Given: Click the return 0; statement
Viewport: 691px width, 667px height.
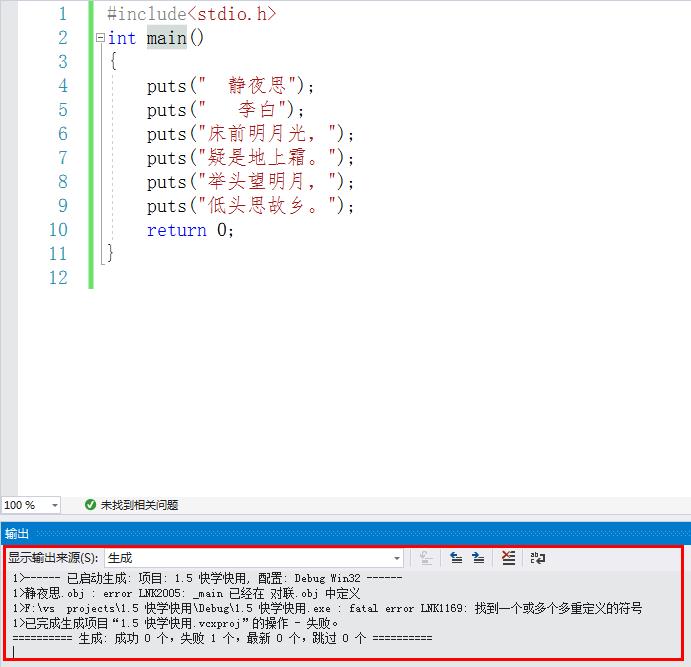Looking at the screenshot, I should 190,230.
